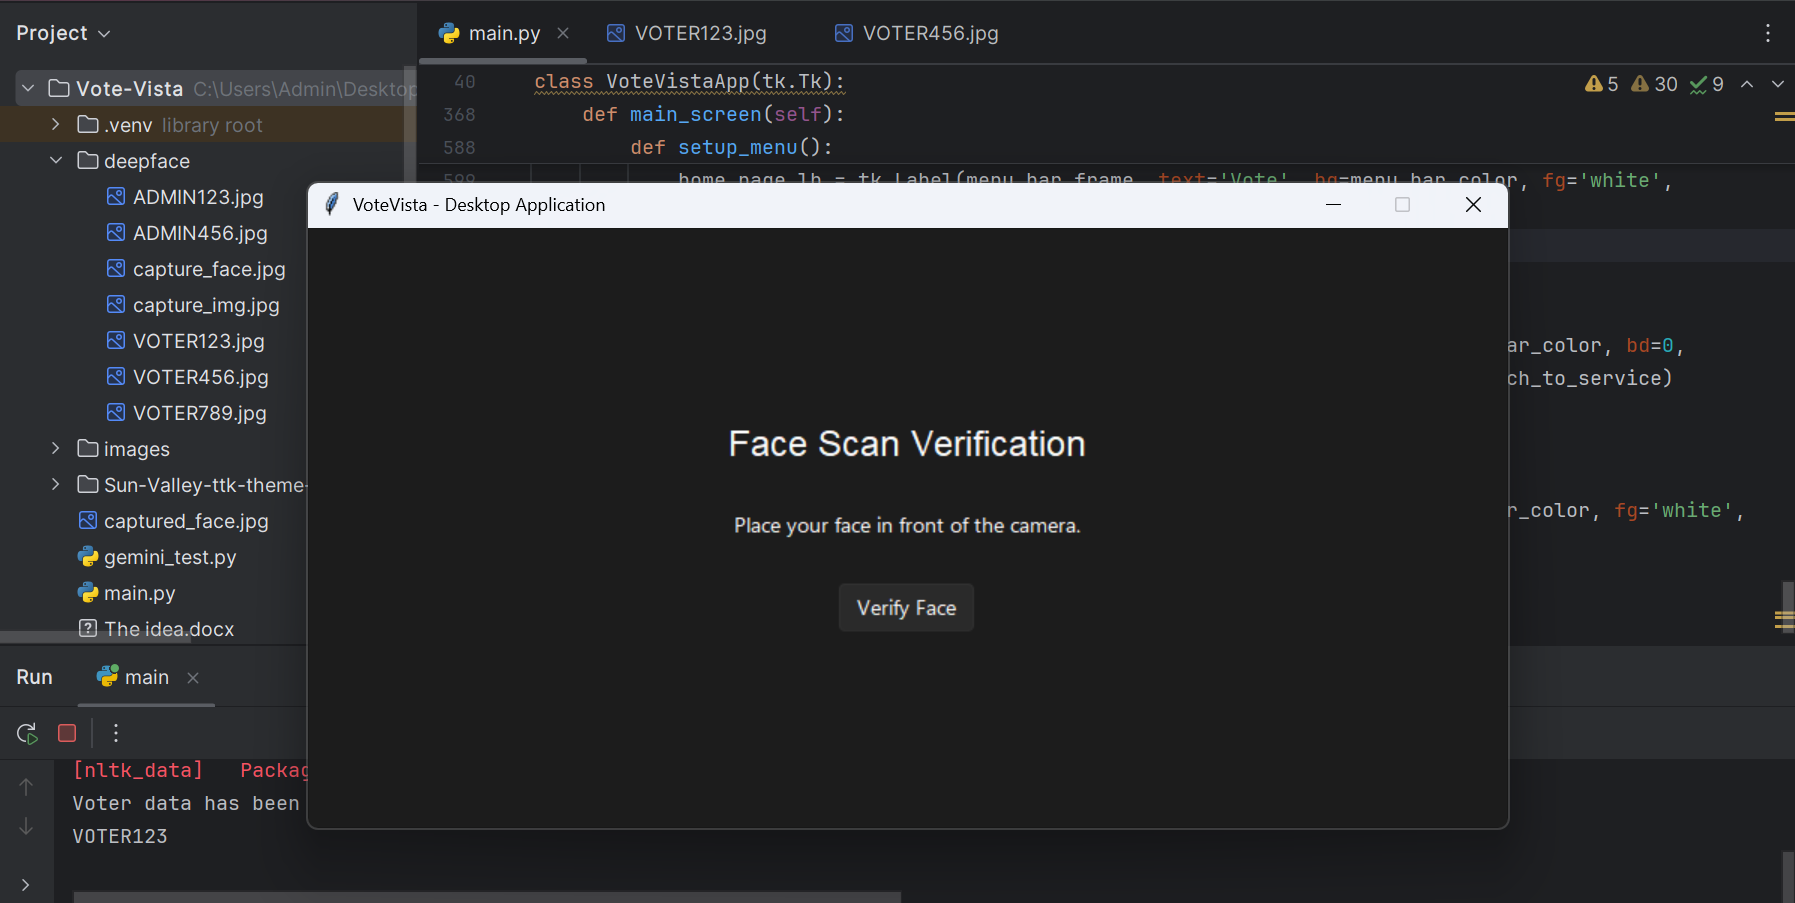
Task: Open main.py in the project tree
Action: (x=140, y=593)
